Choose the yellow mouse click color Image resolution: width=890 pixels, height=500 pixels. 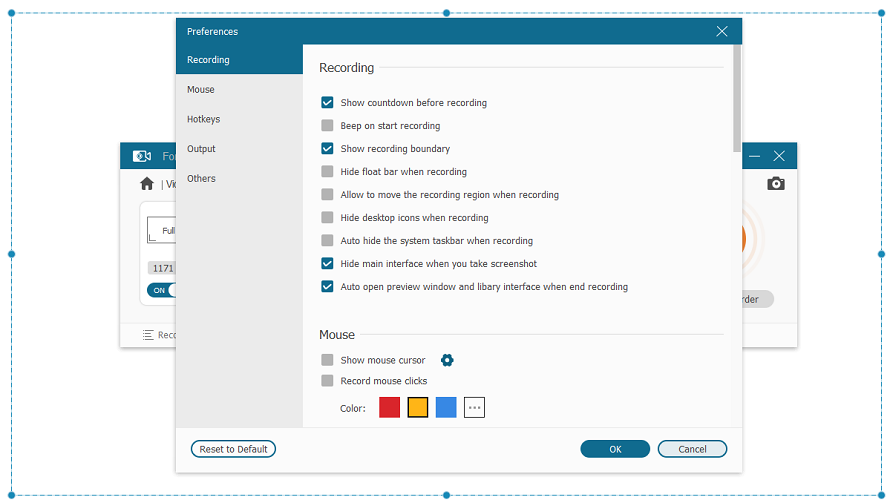[x=418, y=407]
